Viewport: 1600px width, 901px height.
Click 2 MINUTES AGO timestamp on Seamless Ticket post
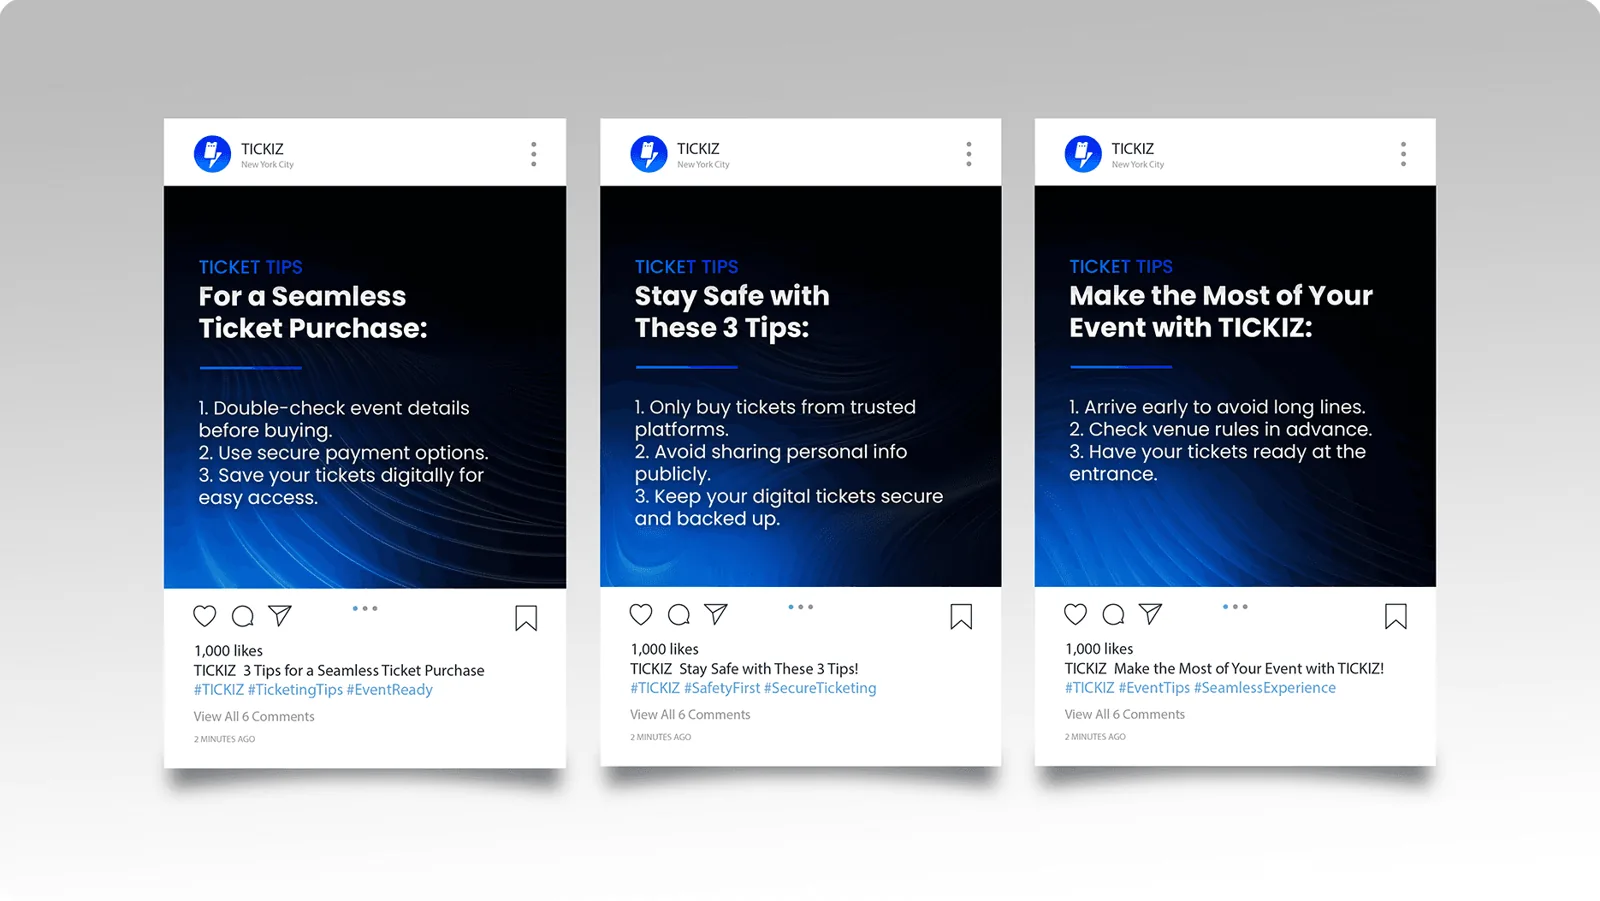(x=224, y=740)
